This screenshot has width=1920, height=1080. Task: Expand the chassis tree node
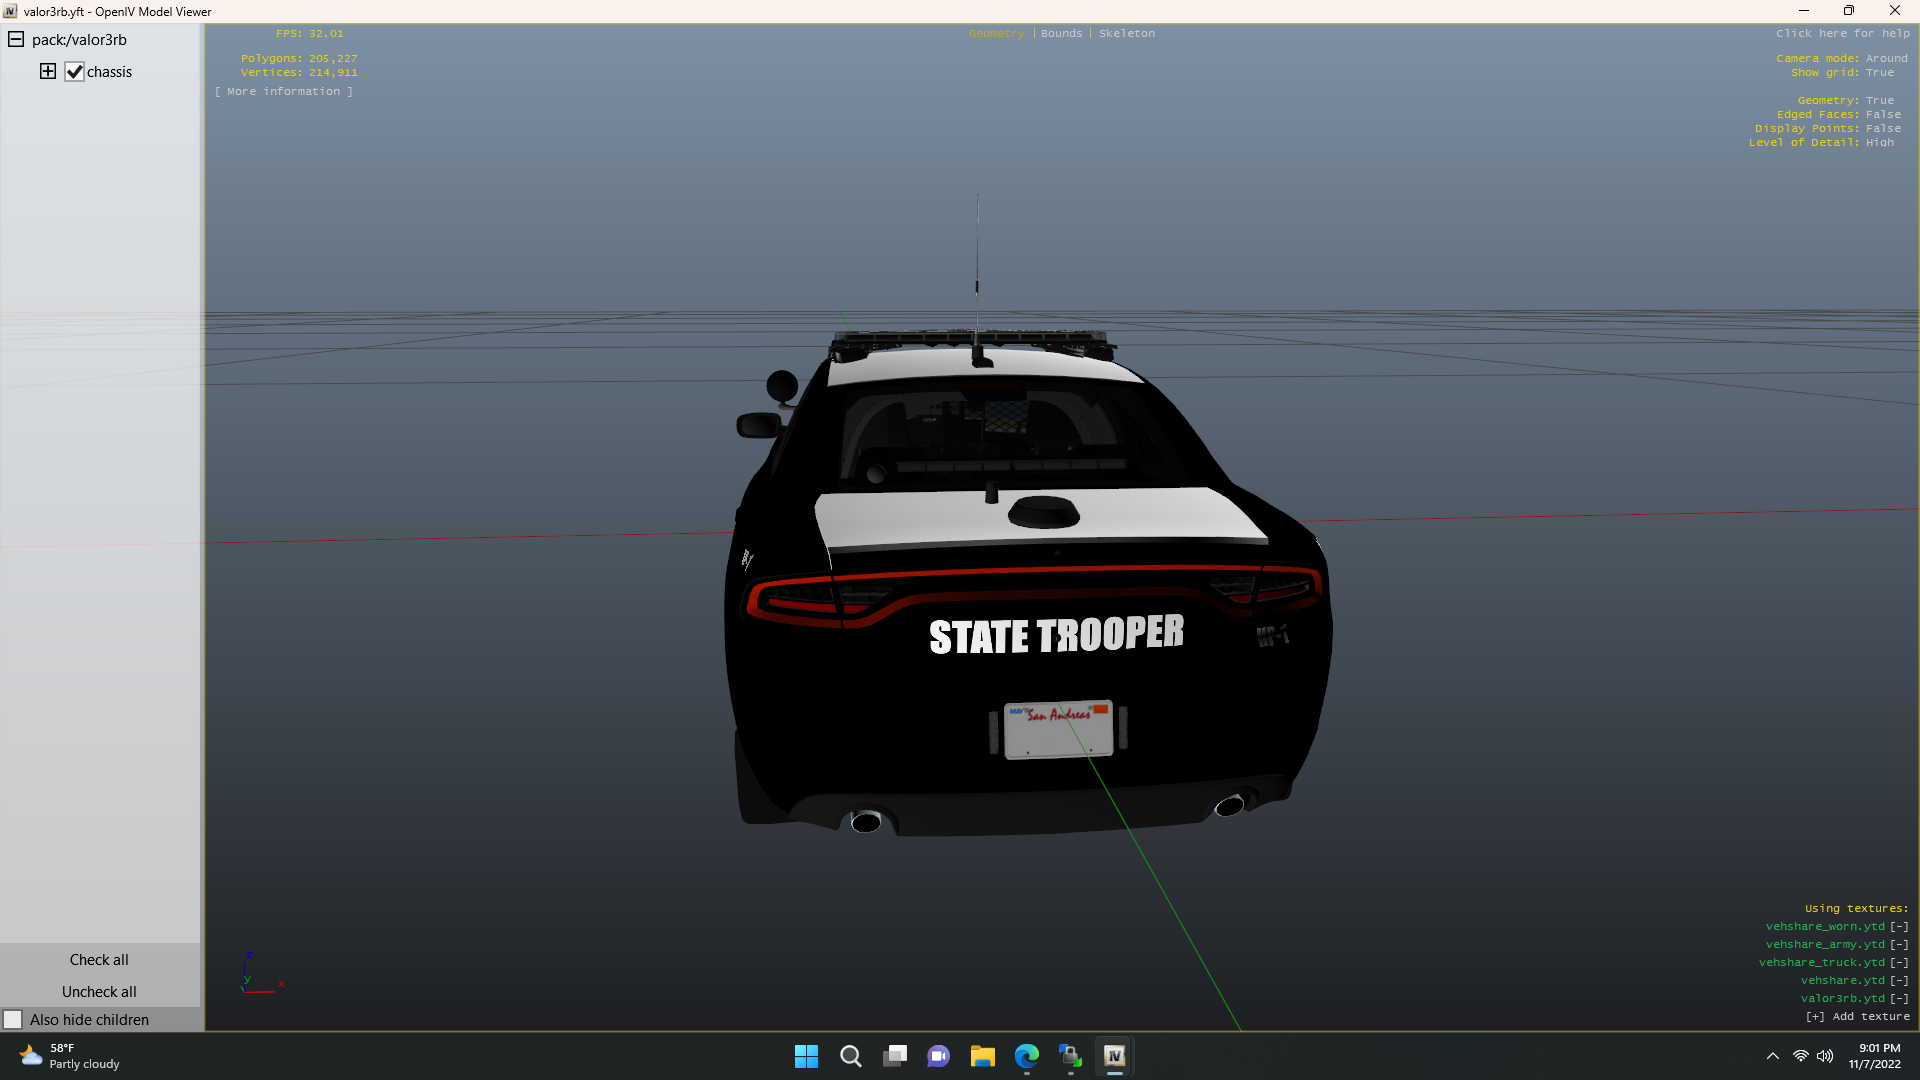click(47, 71)
